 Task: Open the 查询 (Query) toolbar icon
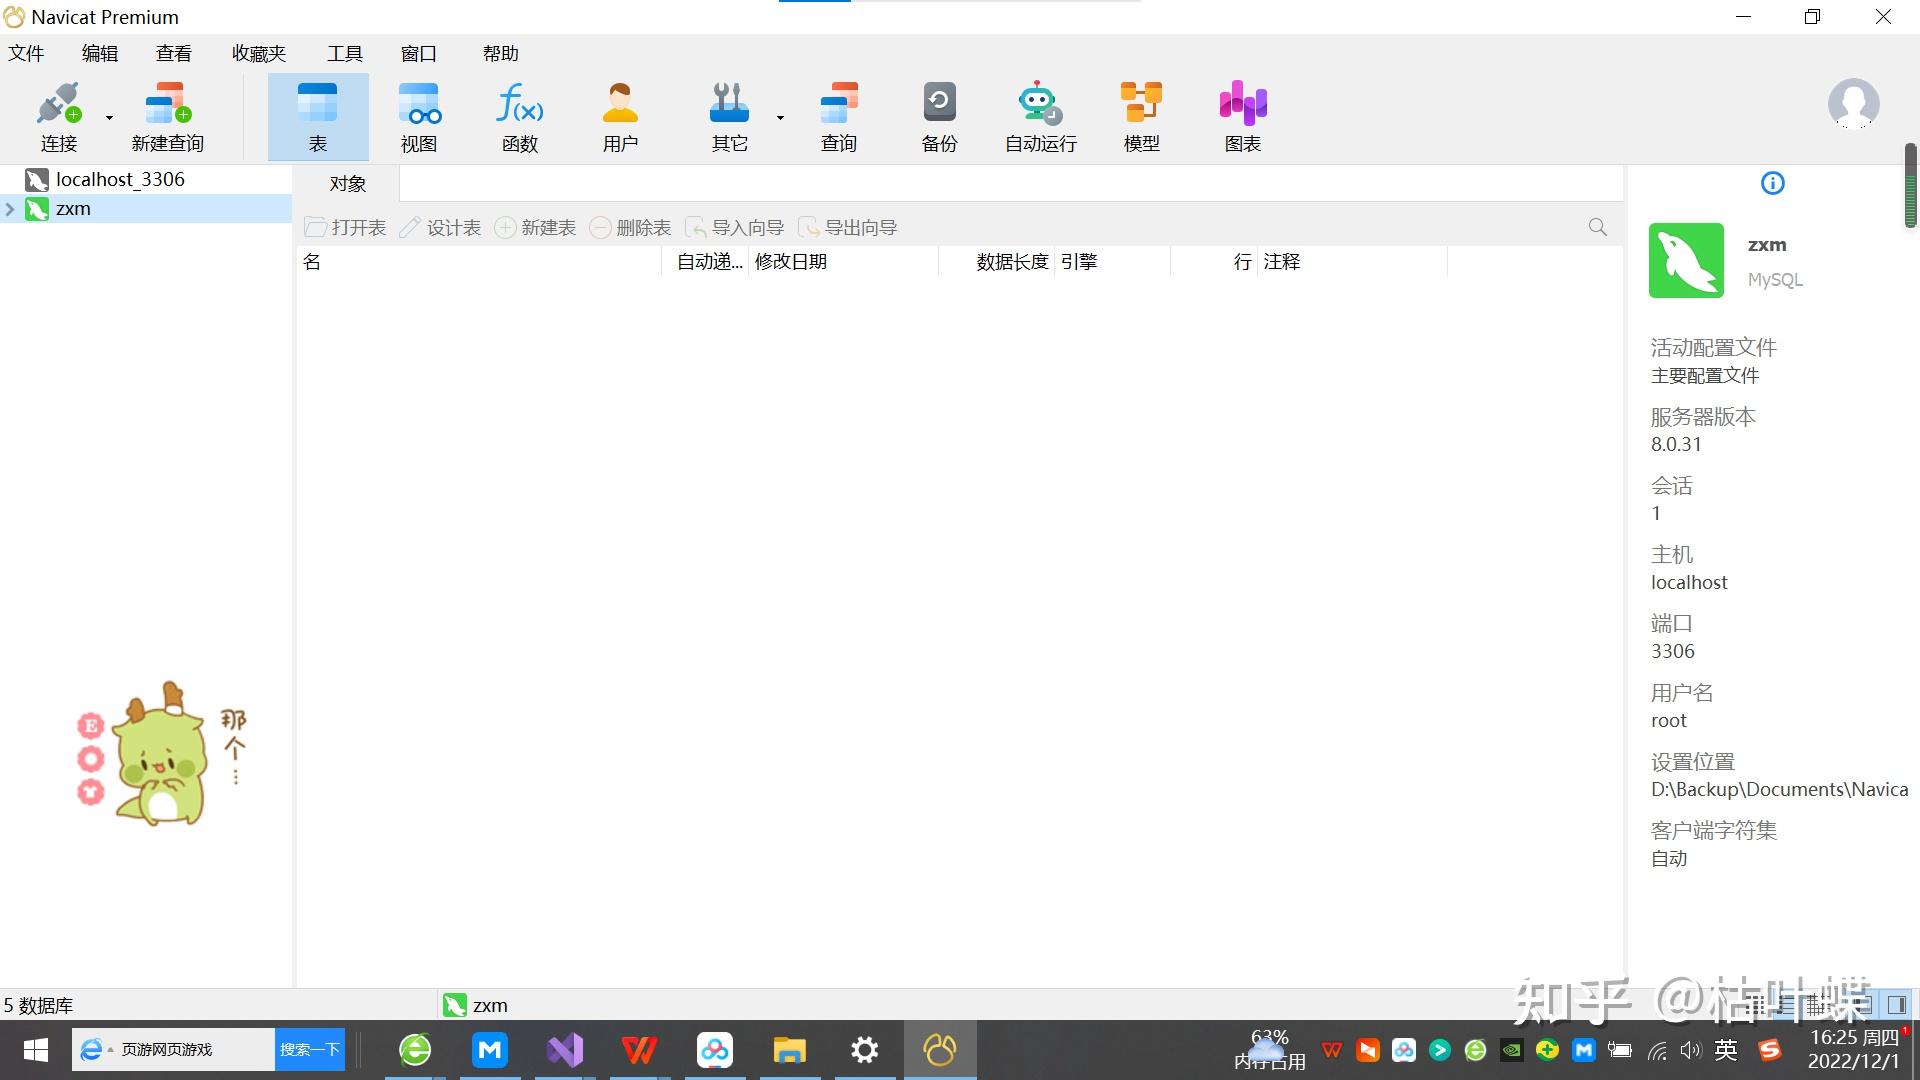[838, 117]
